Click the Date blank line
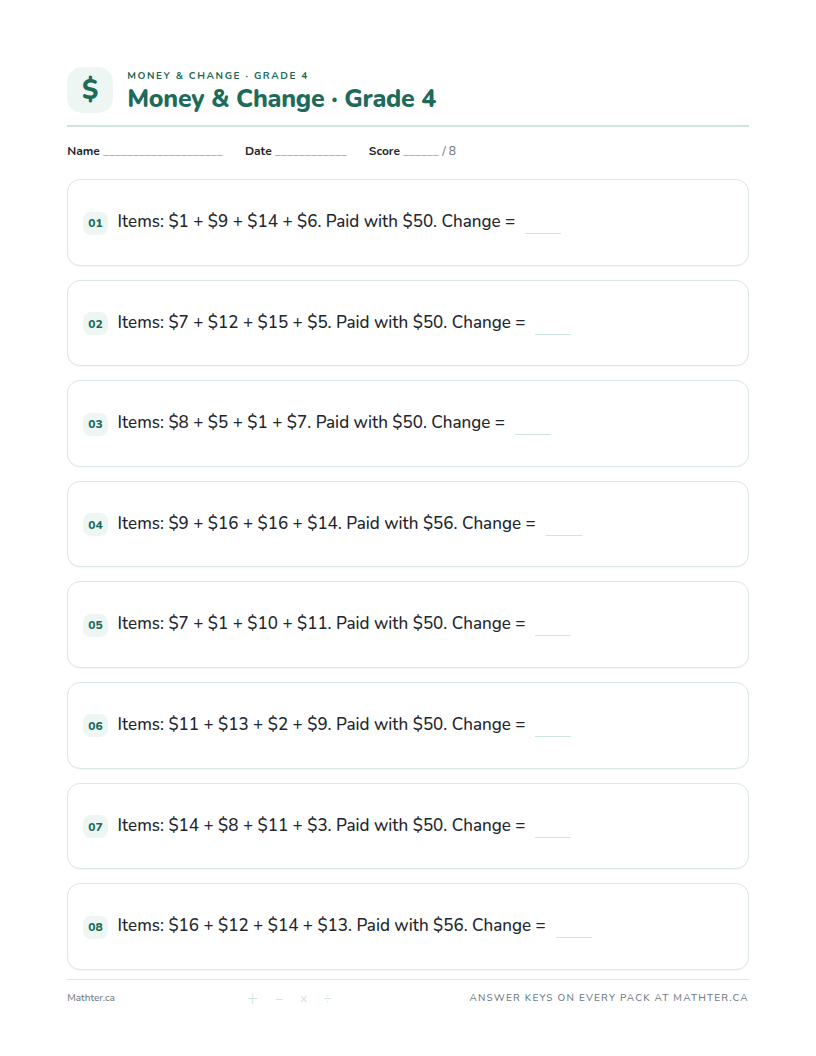The height and width of the screenshot is (1056, 816). click(311, 154)
